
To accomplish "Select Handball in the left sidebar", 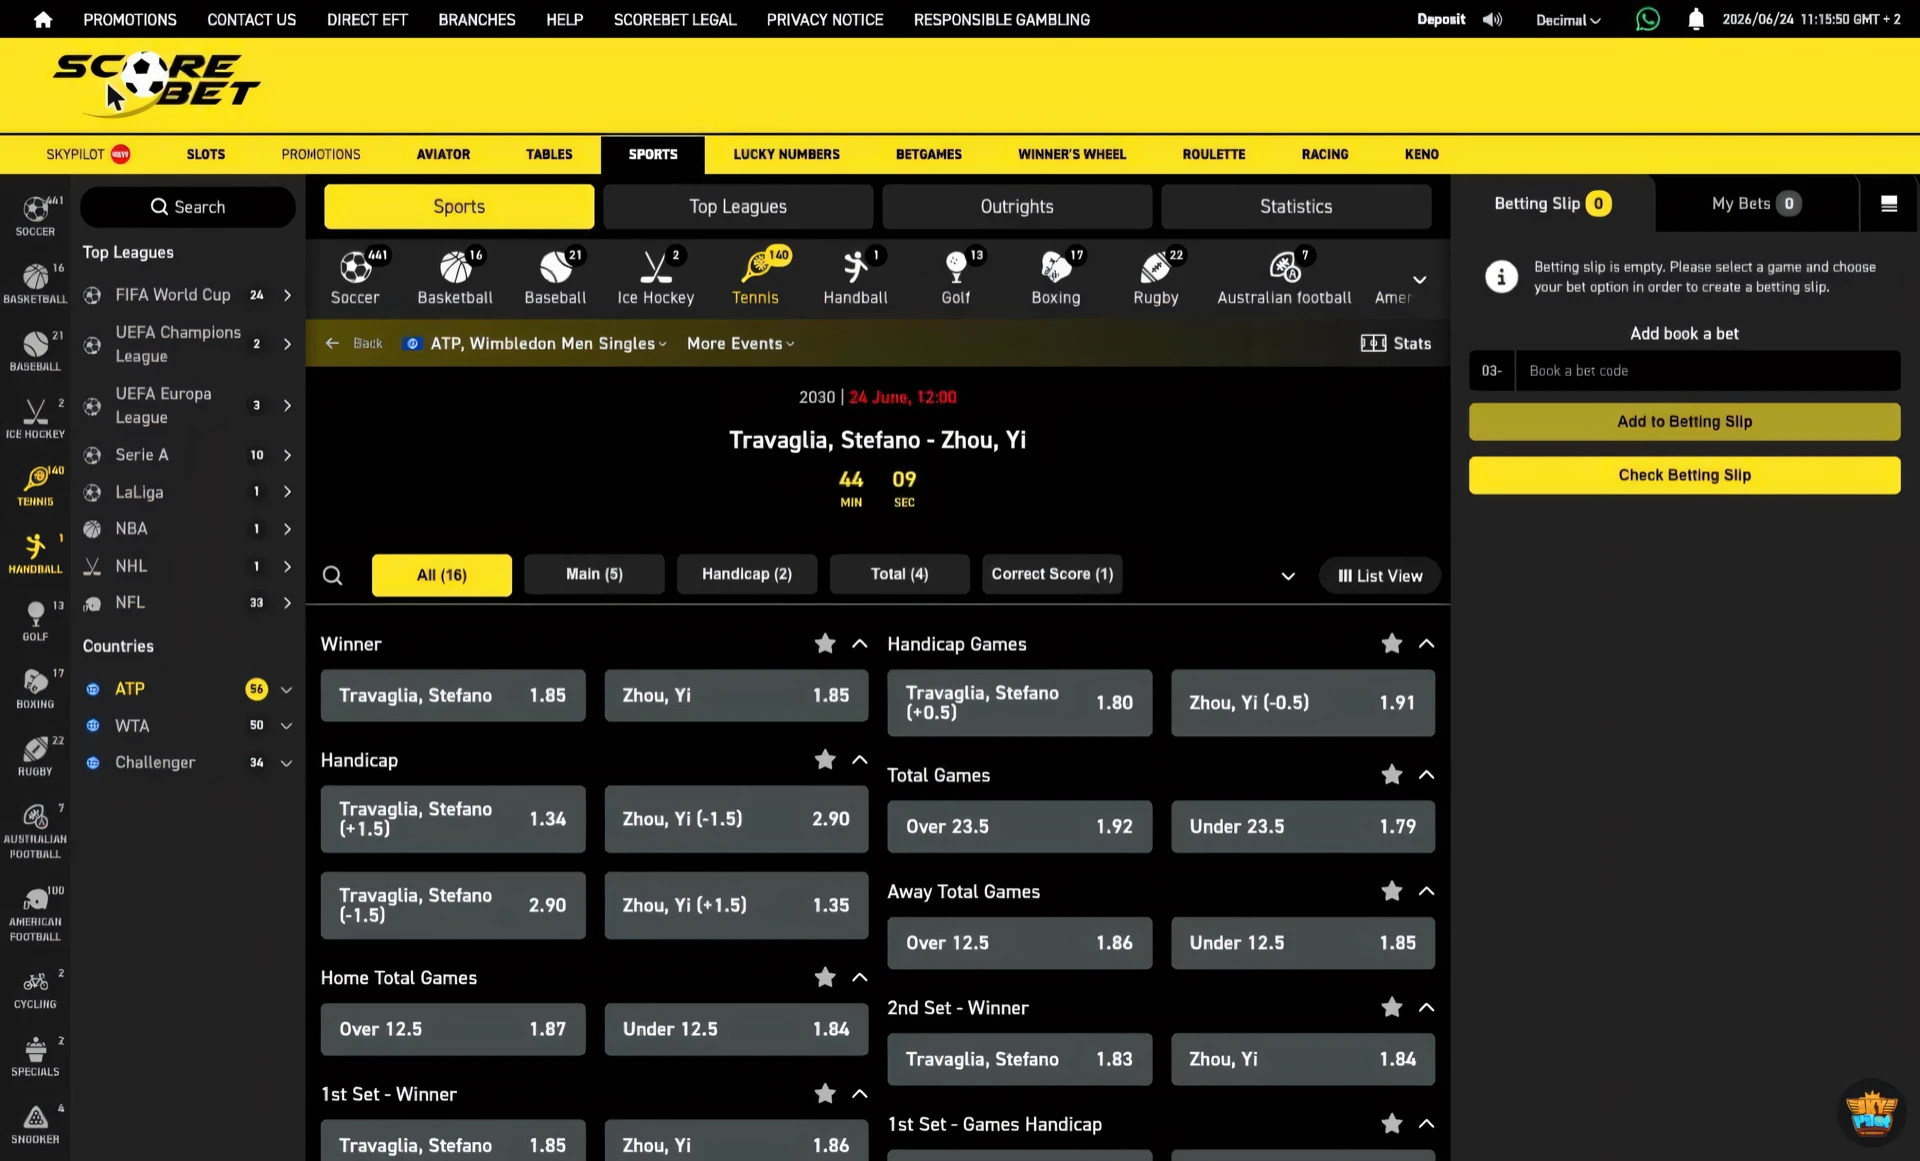I will [x=35, y=553].
